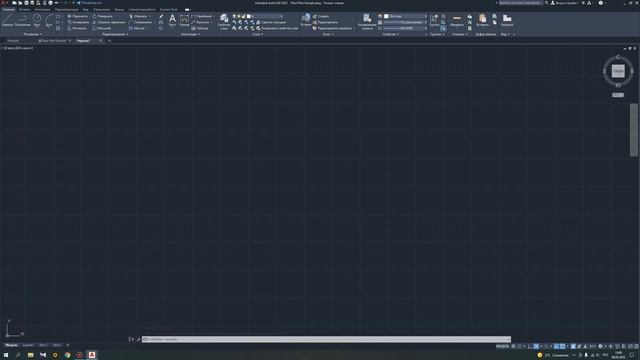Open the Главная ribbon tab

(8, 9)
